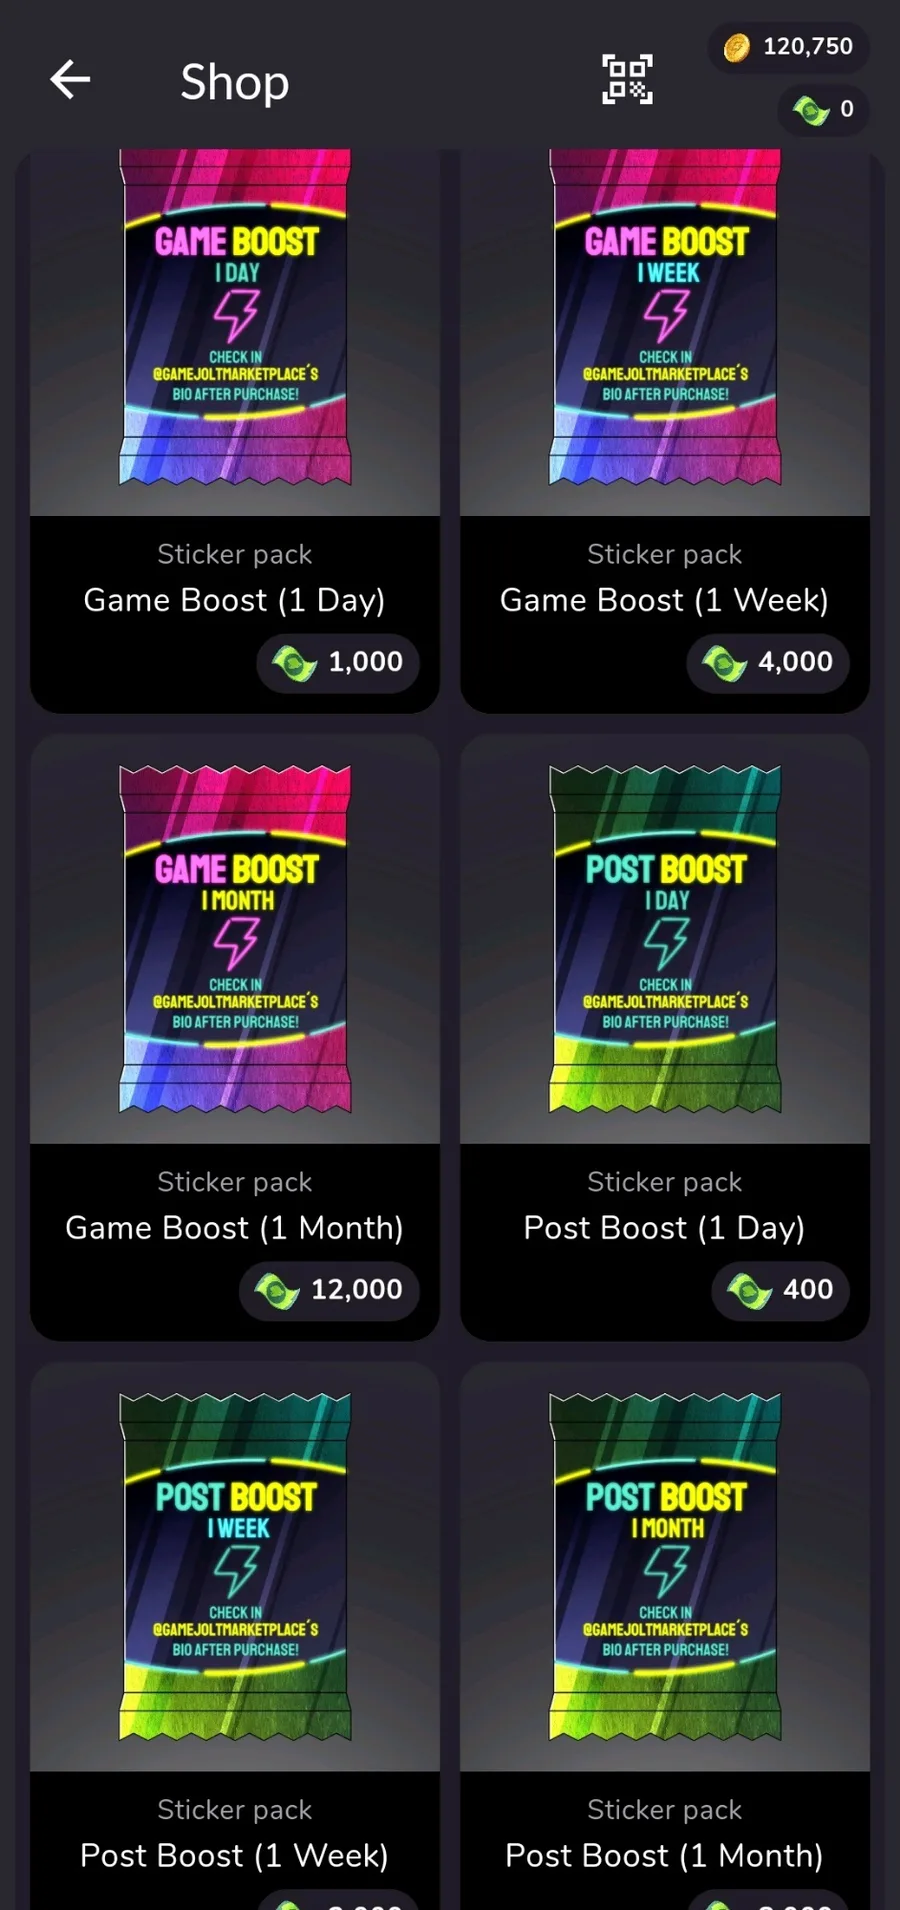Open the QR code scanner icon

click(627, 80)
